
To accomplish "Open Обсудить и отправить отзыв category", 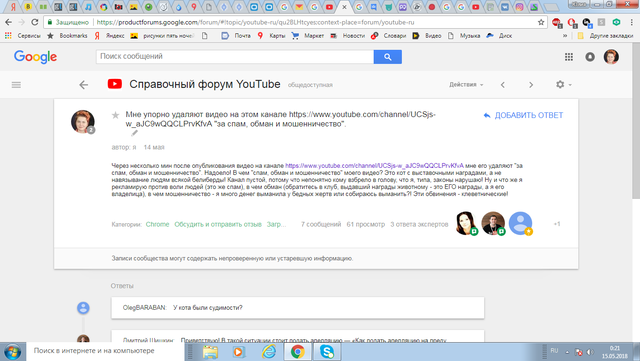I will point(218,224).
